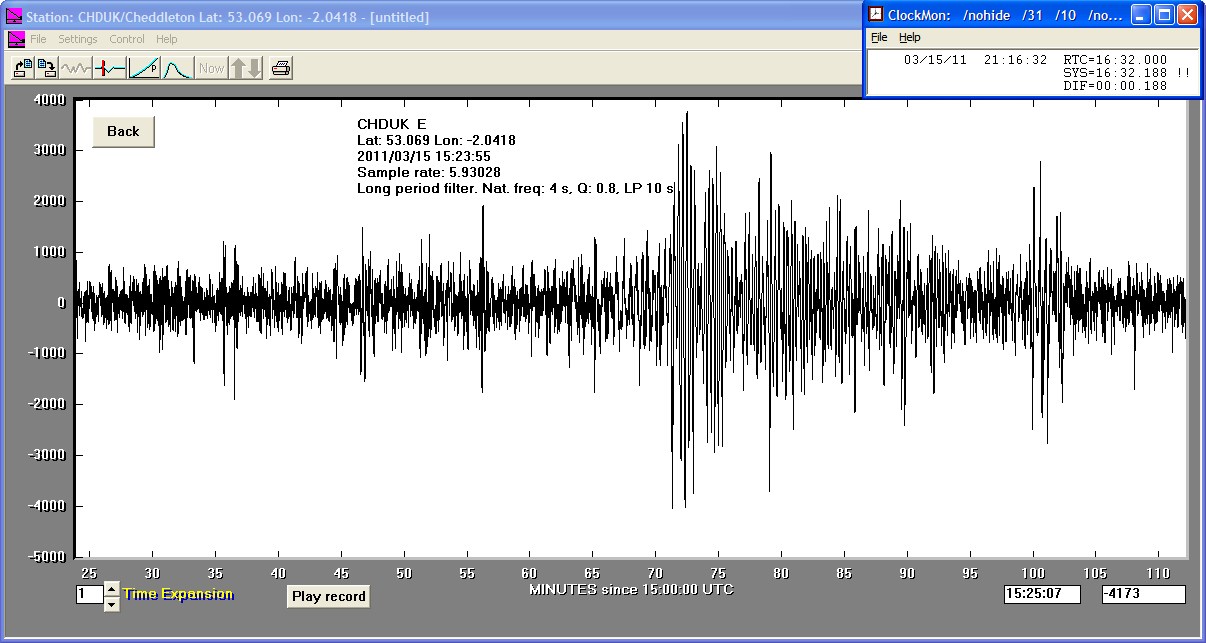This screenshot has width=1206, height=643.
Task: Click the CHDUK E channel label
Action: 392,124
